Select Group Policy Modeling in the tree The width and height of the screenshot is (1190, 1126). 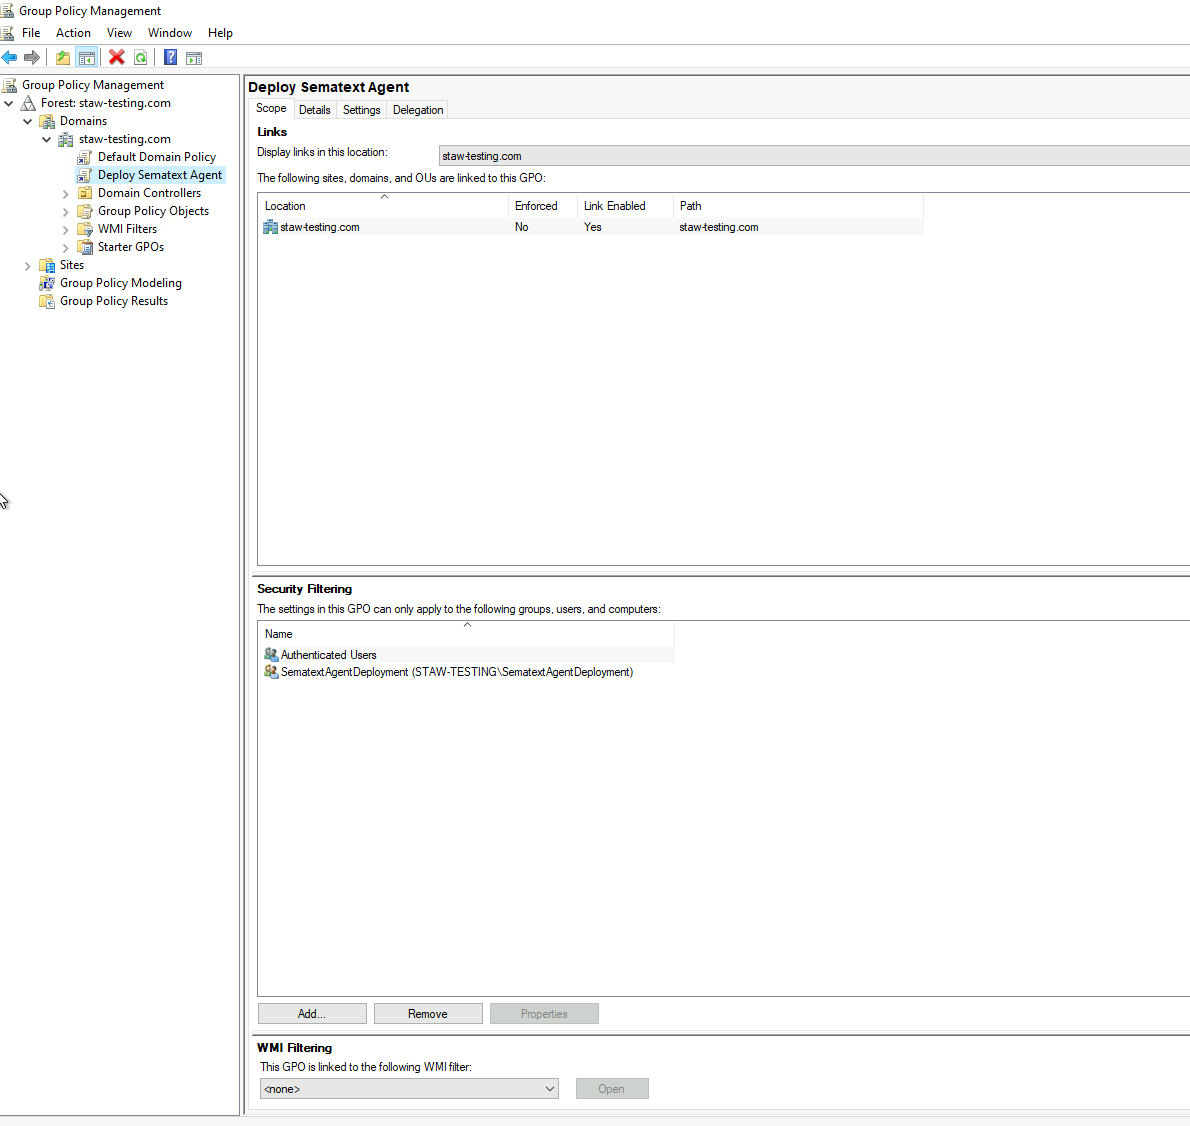(121, 283)
